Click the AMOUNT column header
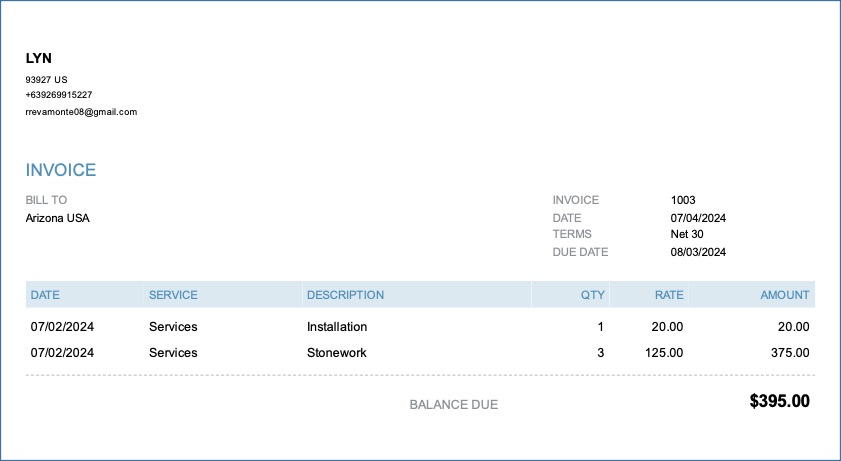The image size is (841, 461). [x=784, y=295]
